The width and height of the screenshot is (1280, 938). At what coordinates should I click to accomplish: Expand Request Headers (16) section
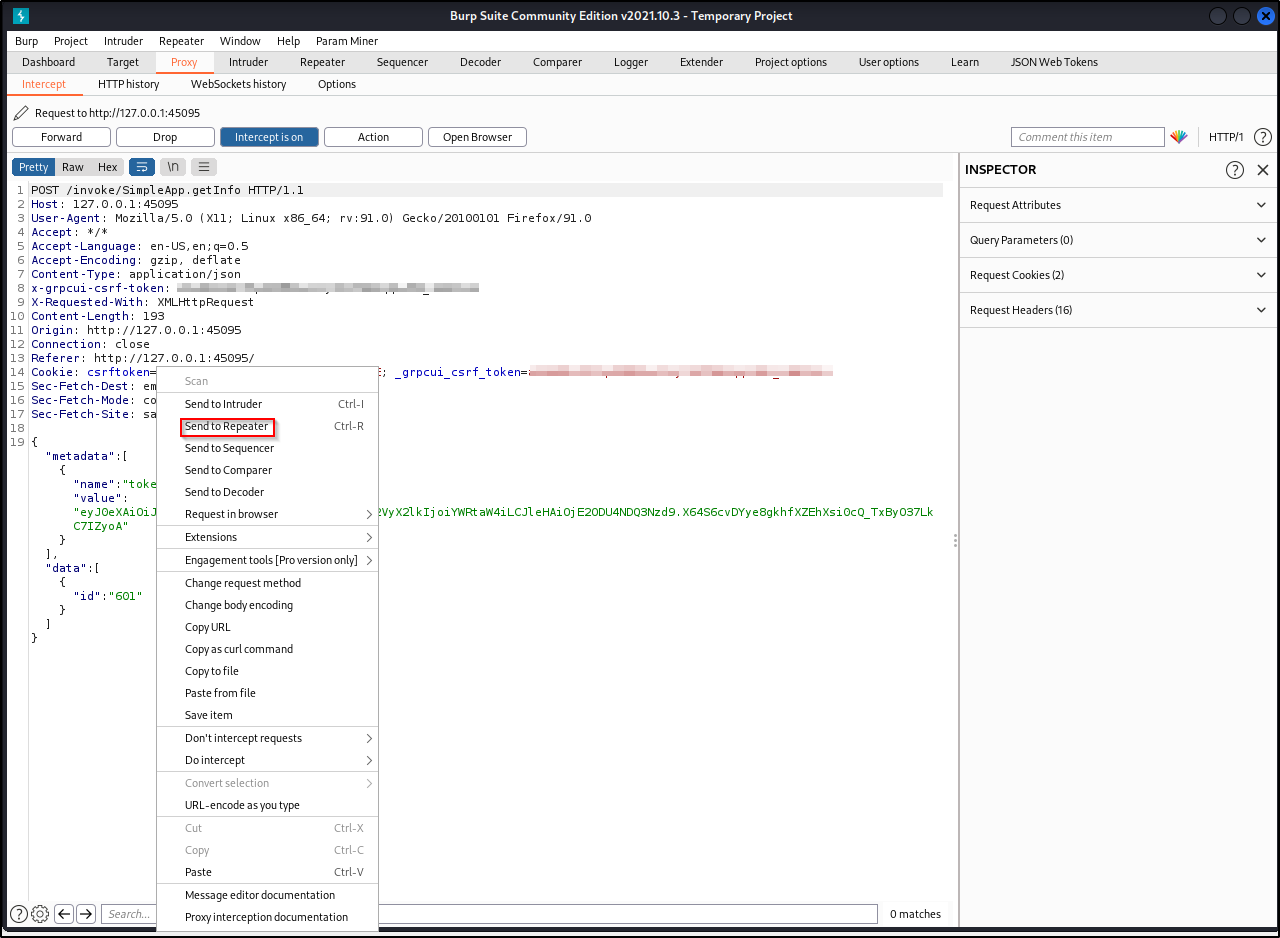point(1119,310)
